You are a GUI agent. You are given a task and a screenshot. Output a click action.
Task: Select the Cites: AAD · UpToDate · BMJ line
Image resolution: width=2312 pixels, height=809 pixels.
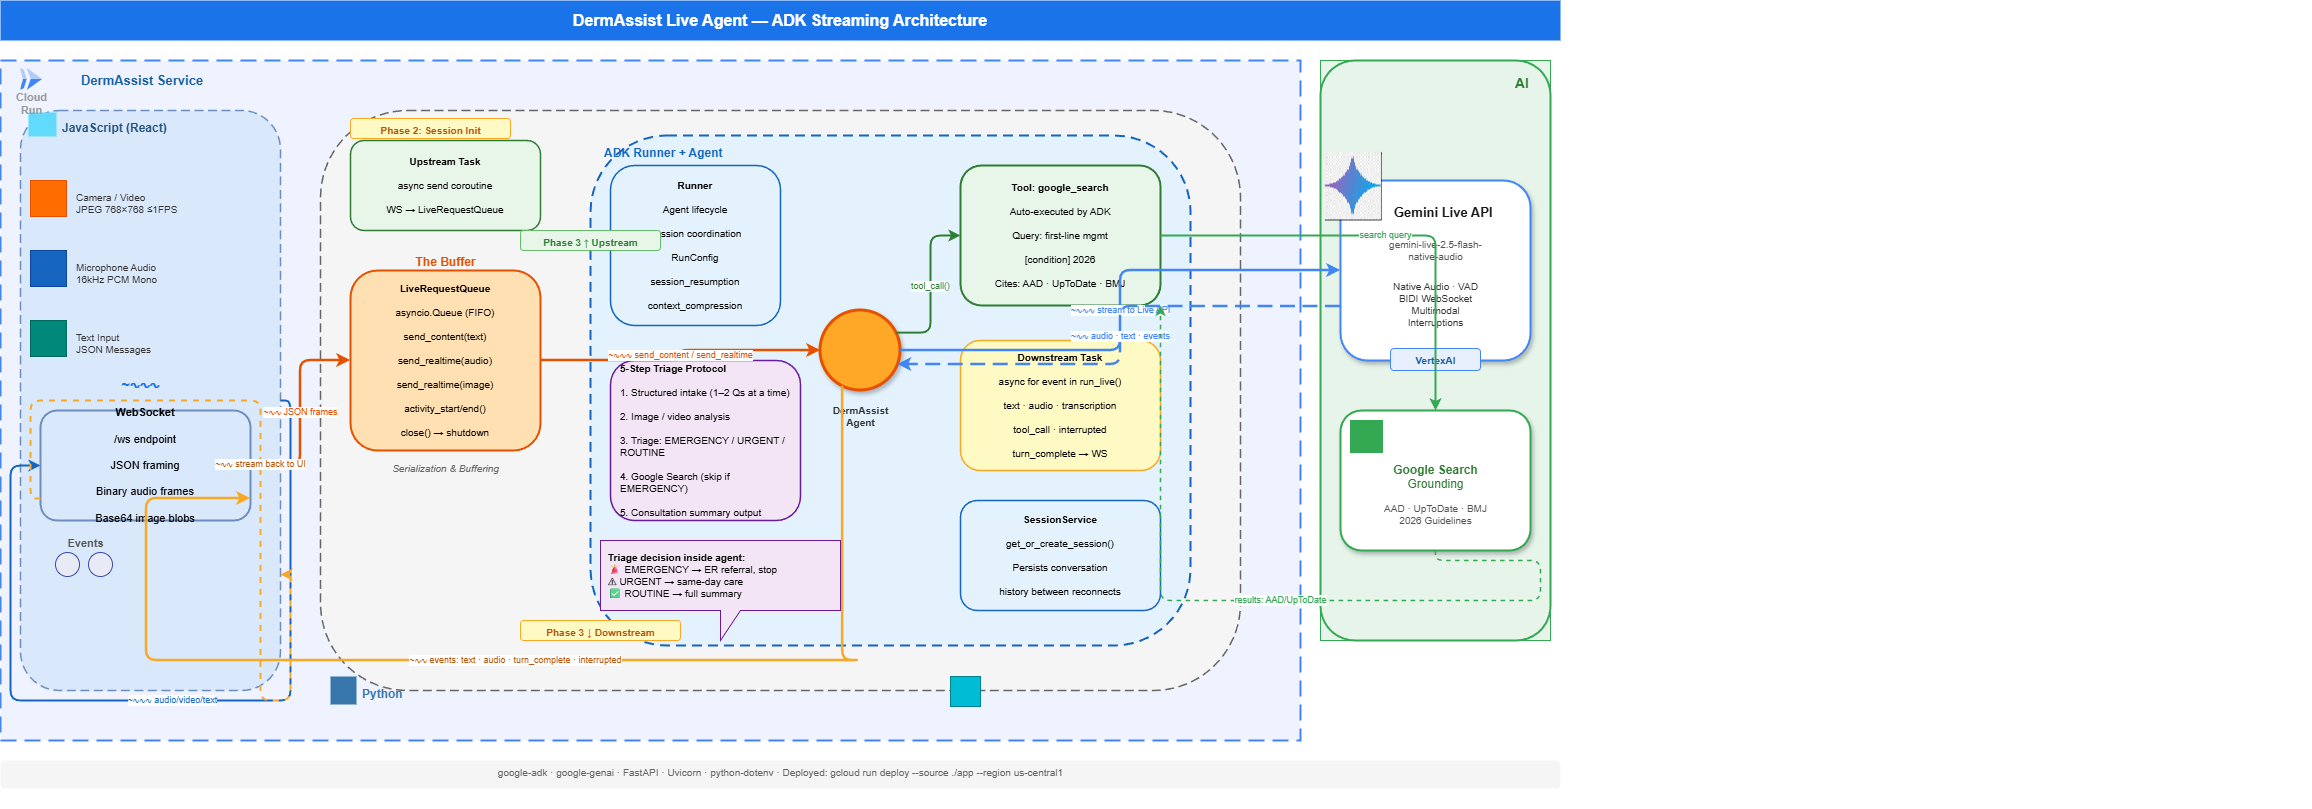1060,284
